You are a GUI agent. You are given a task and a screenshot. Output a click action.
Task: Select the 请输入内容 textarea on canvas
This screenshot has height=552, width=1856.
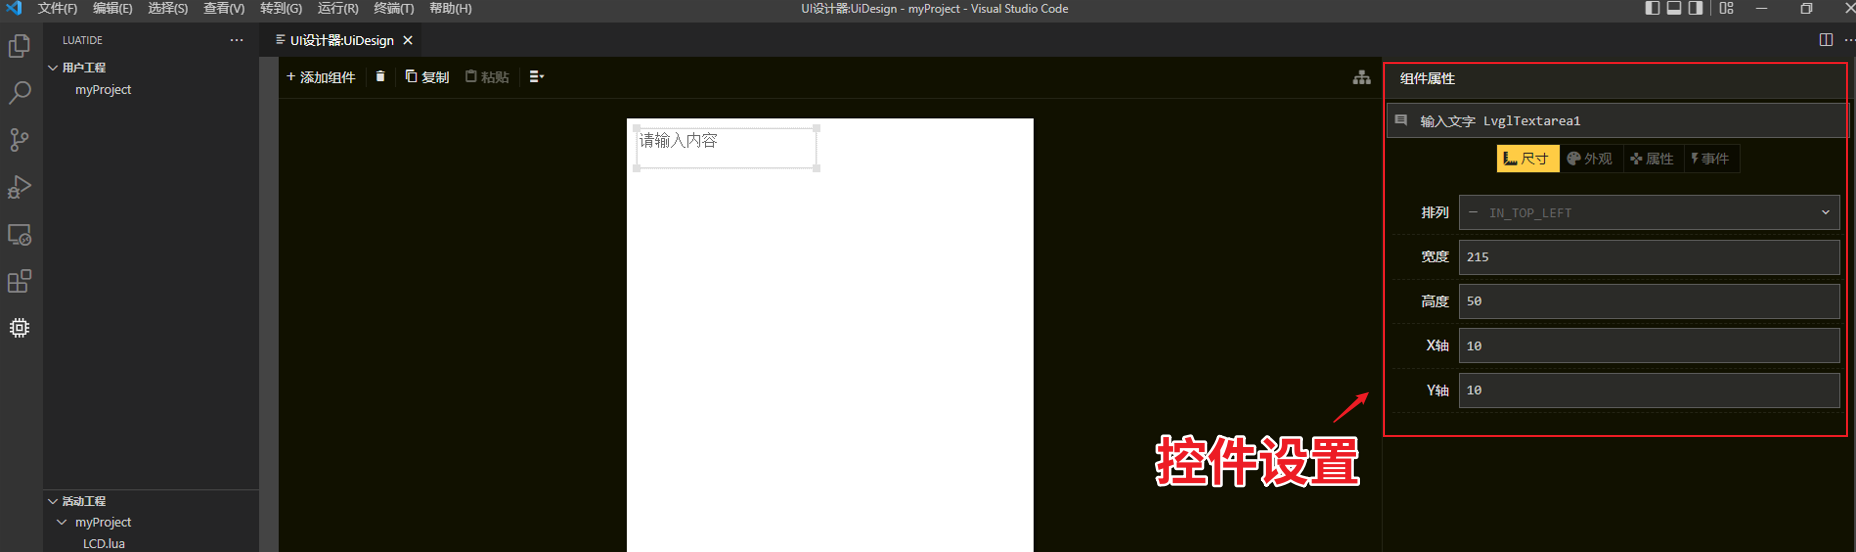(727, 148)
